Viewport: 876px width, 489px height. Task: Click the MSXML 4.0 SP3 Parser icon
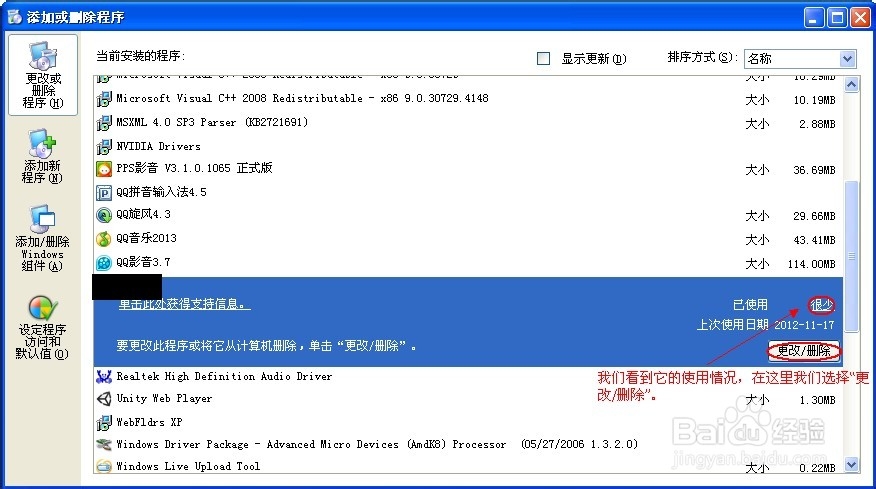pos(104,122)
